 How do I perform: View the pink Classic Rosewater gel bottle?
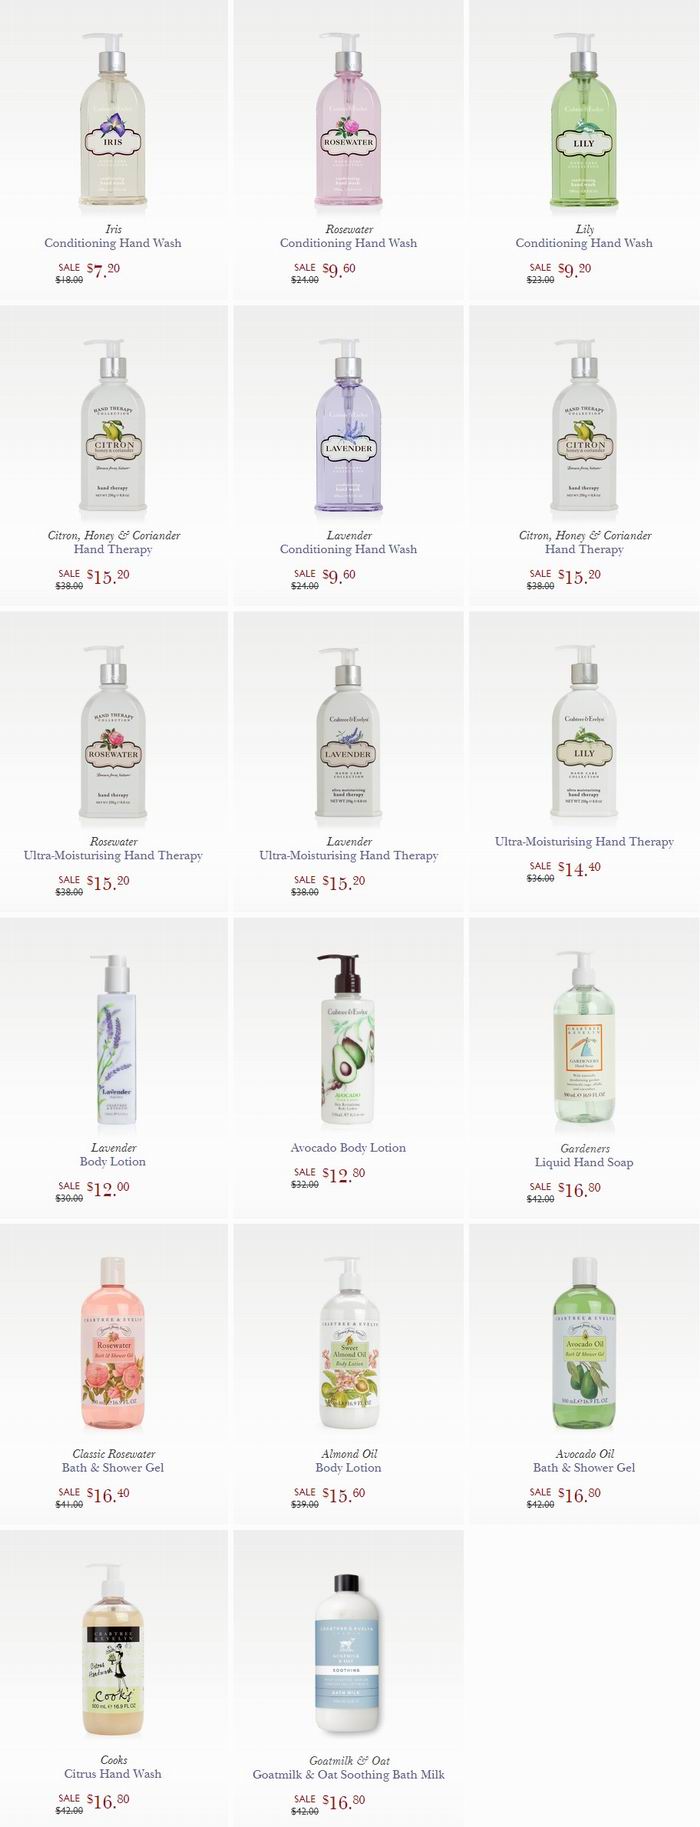tap(113, 1345)
